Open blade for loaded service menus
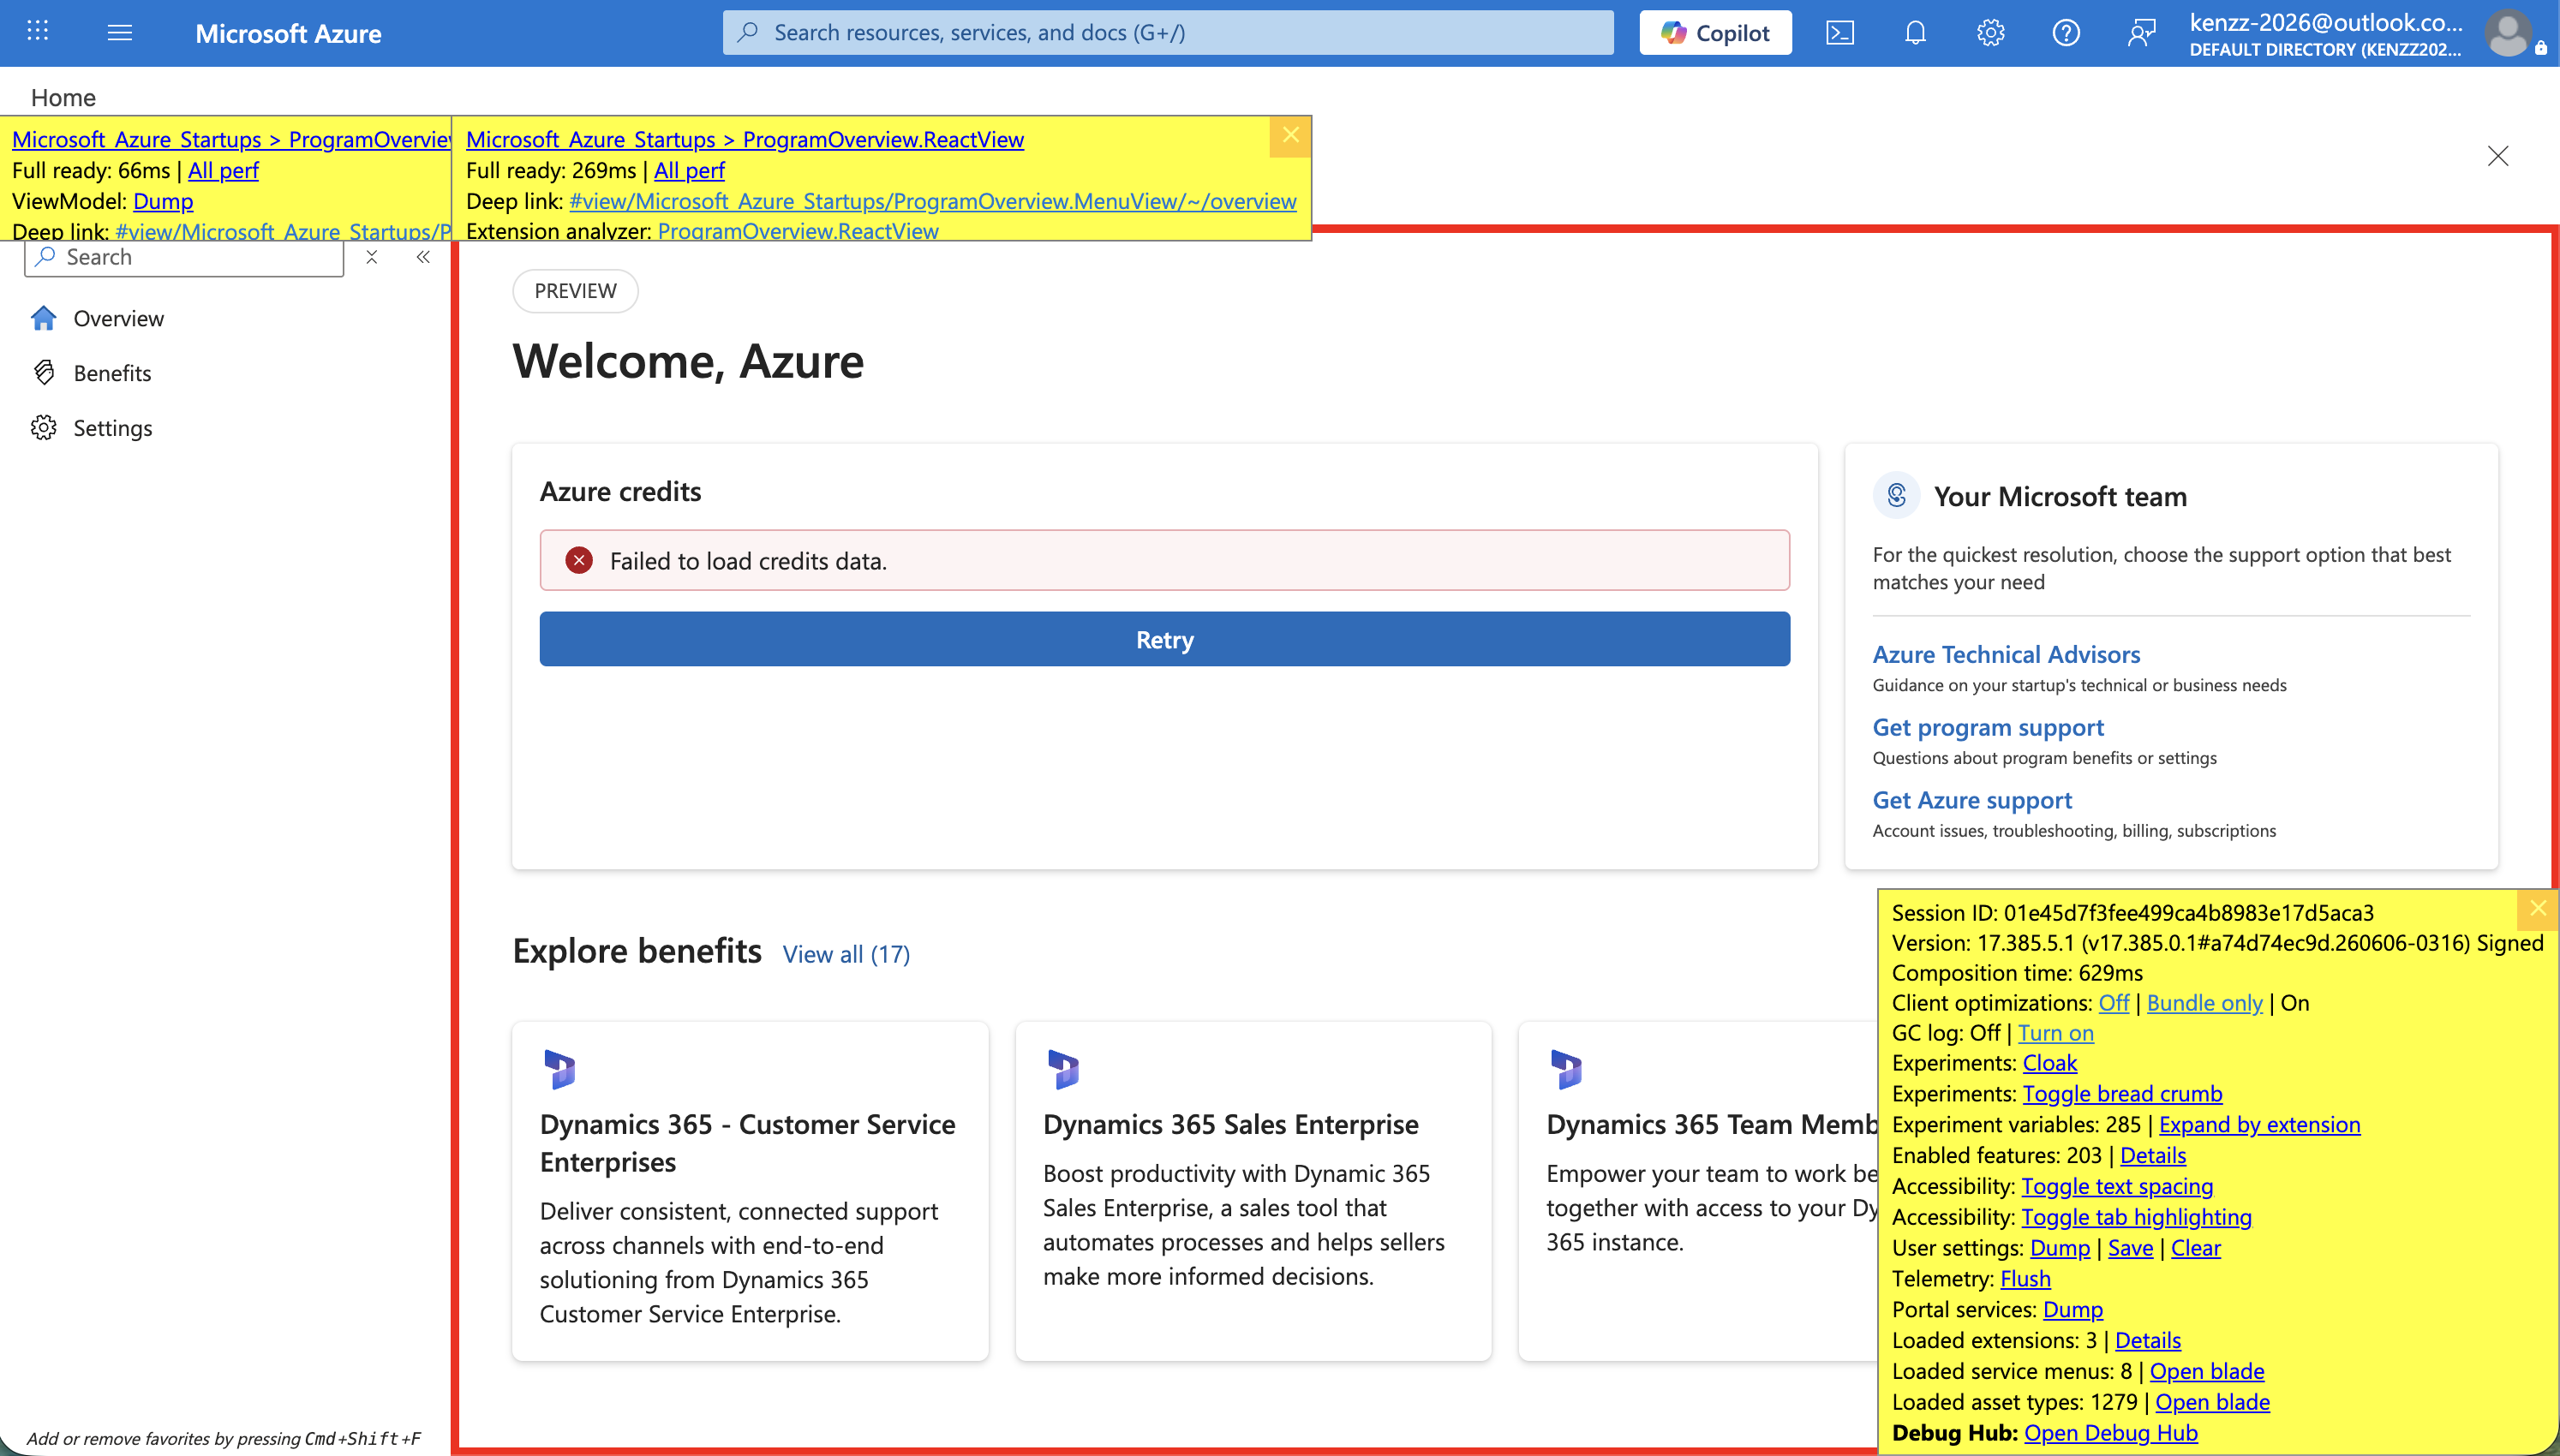The height and width of the screenshot is (1456, 2560). pos(2207,1371)
